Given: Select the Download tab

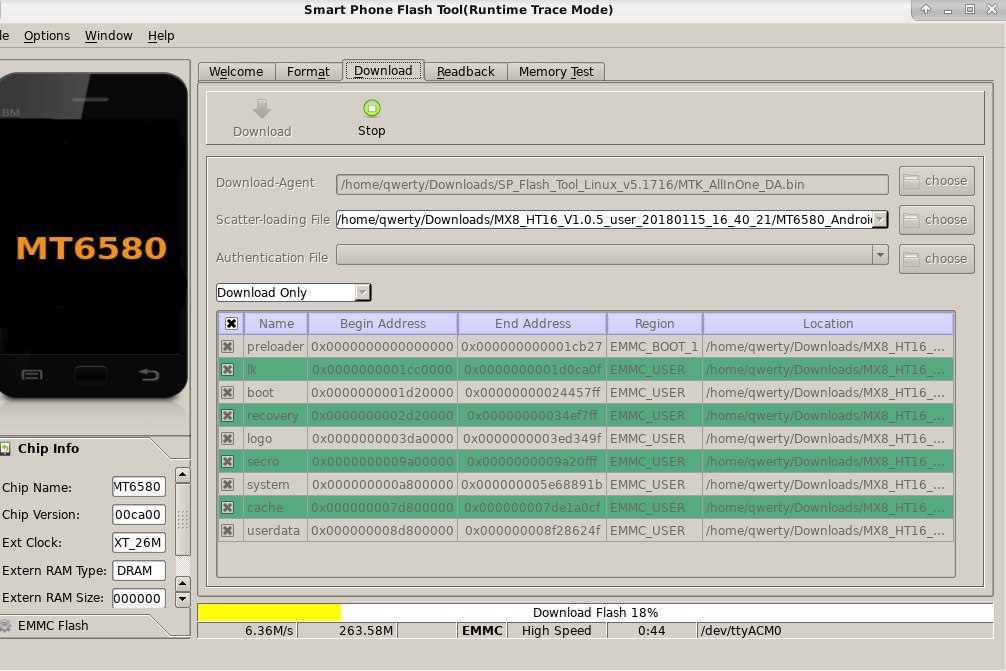Looking at the screenshot, I should tap(383, 71).
